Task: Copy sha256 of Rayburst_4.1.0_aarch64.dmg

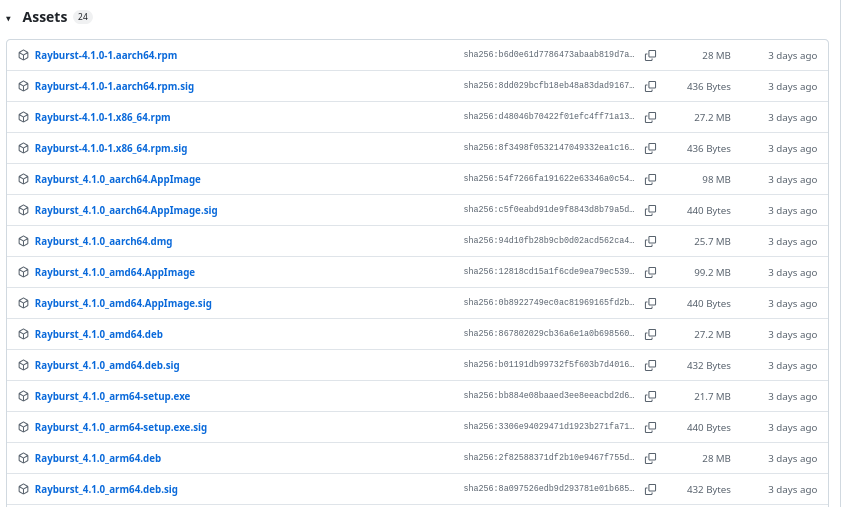Action: click(650, 241)
